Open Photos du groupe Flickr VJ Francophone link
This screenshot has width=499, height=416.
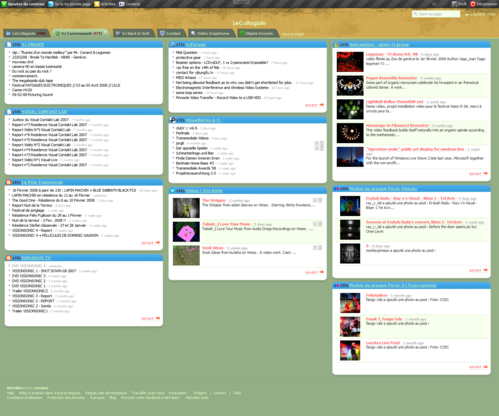(393, 285)
